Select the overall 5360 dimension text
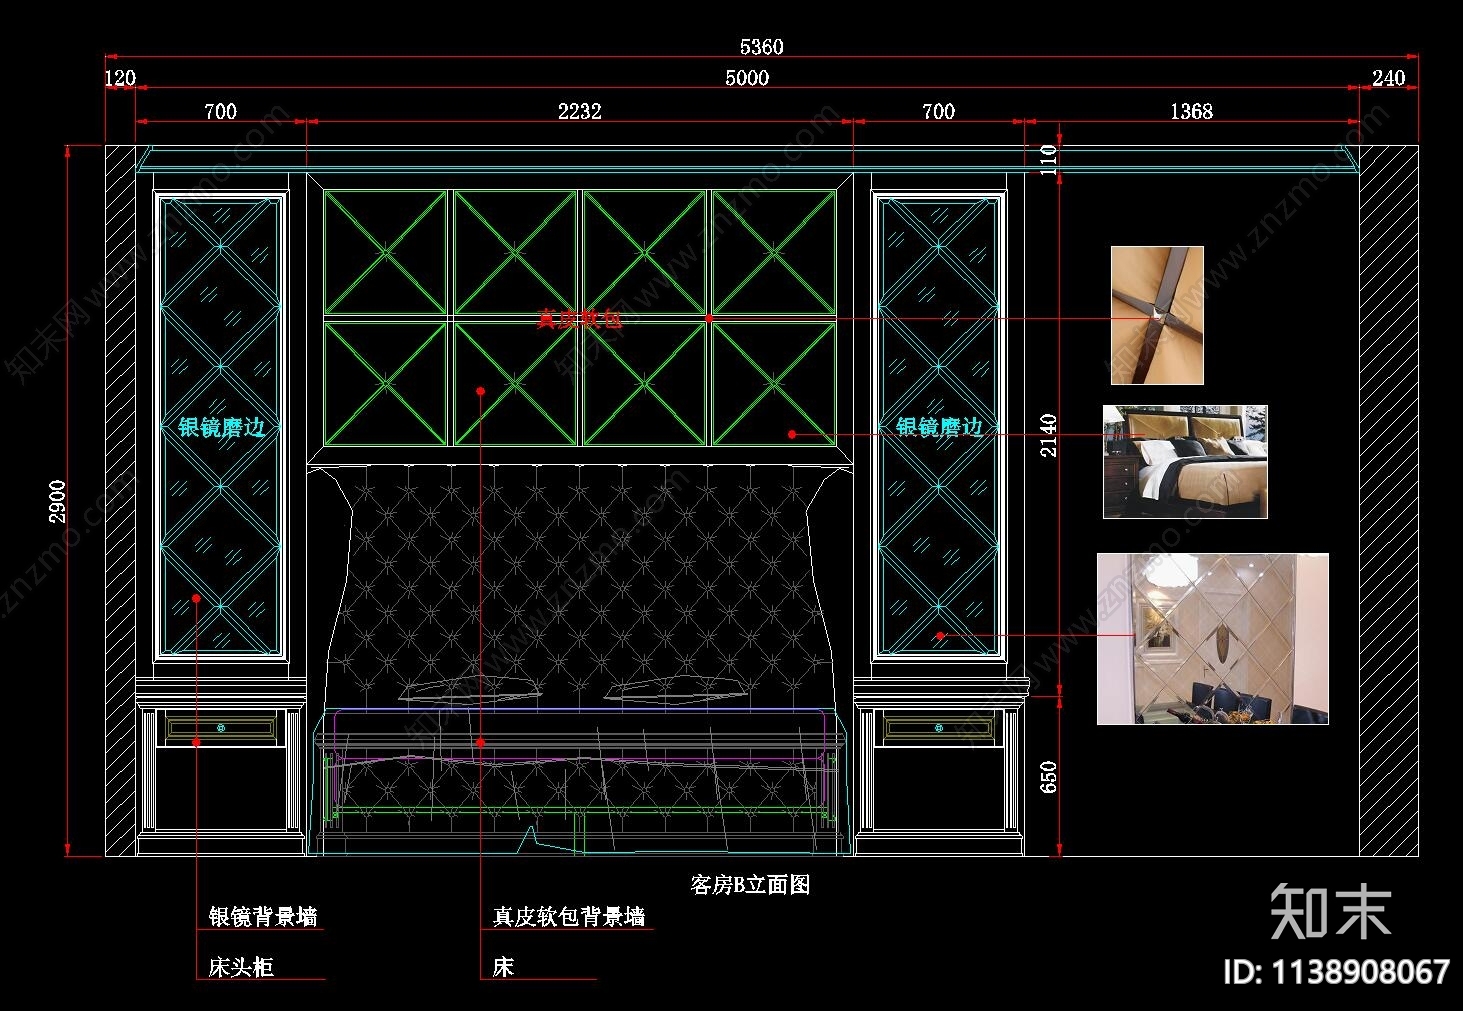The image size is (1463, 1011). coord(761,47)
